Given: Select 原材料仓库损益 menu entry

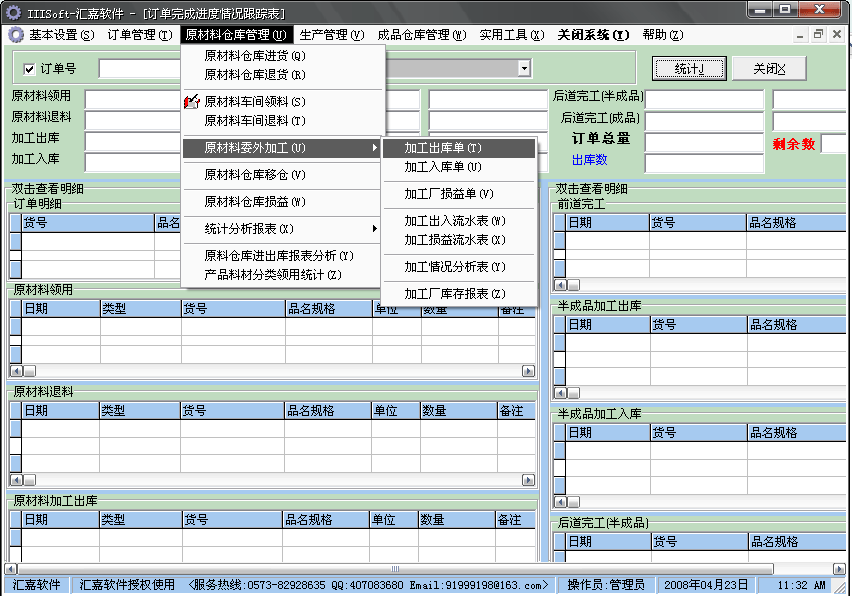Looking at the screenshot, I should click(x=283, y=202).
